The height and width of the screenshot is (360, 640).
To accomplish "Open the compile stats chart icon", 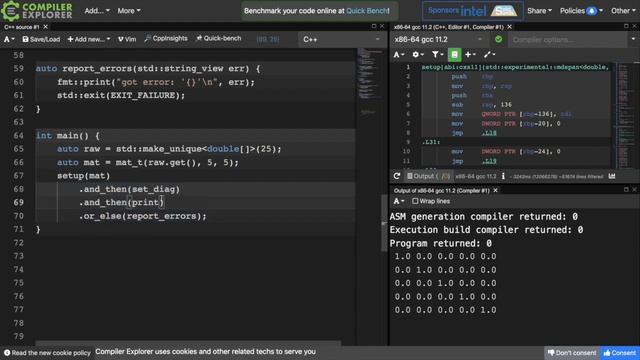I will coord(612,176).
